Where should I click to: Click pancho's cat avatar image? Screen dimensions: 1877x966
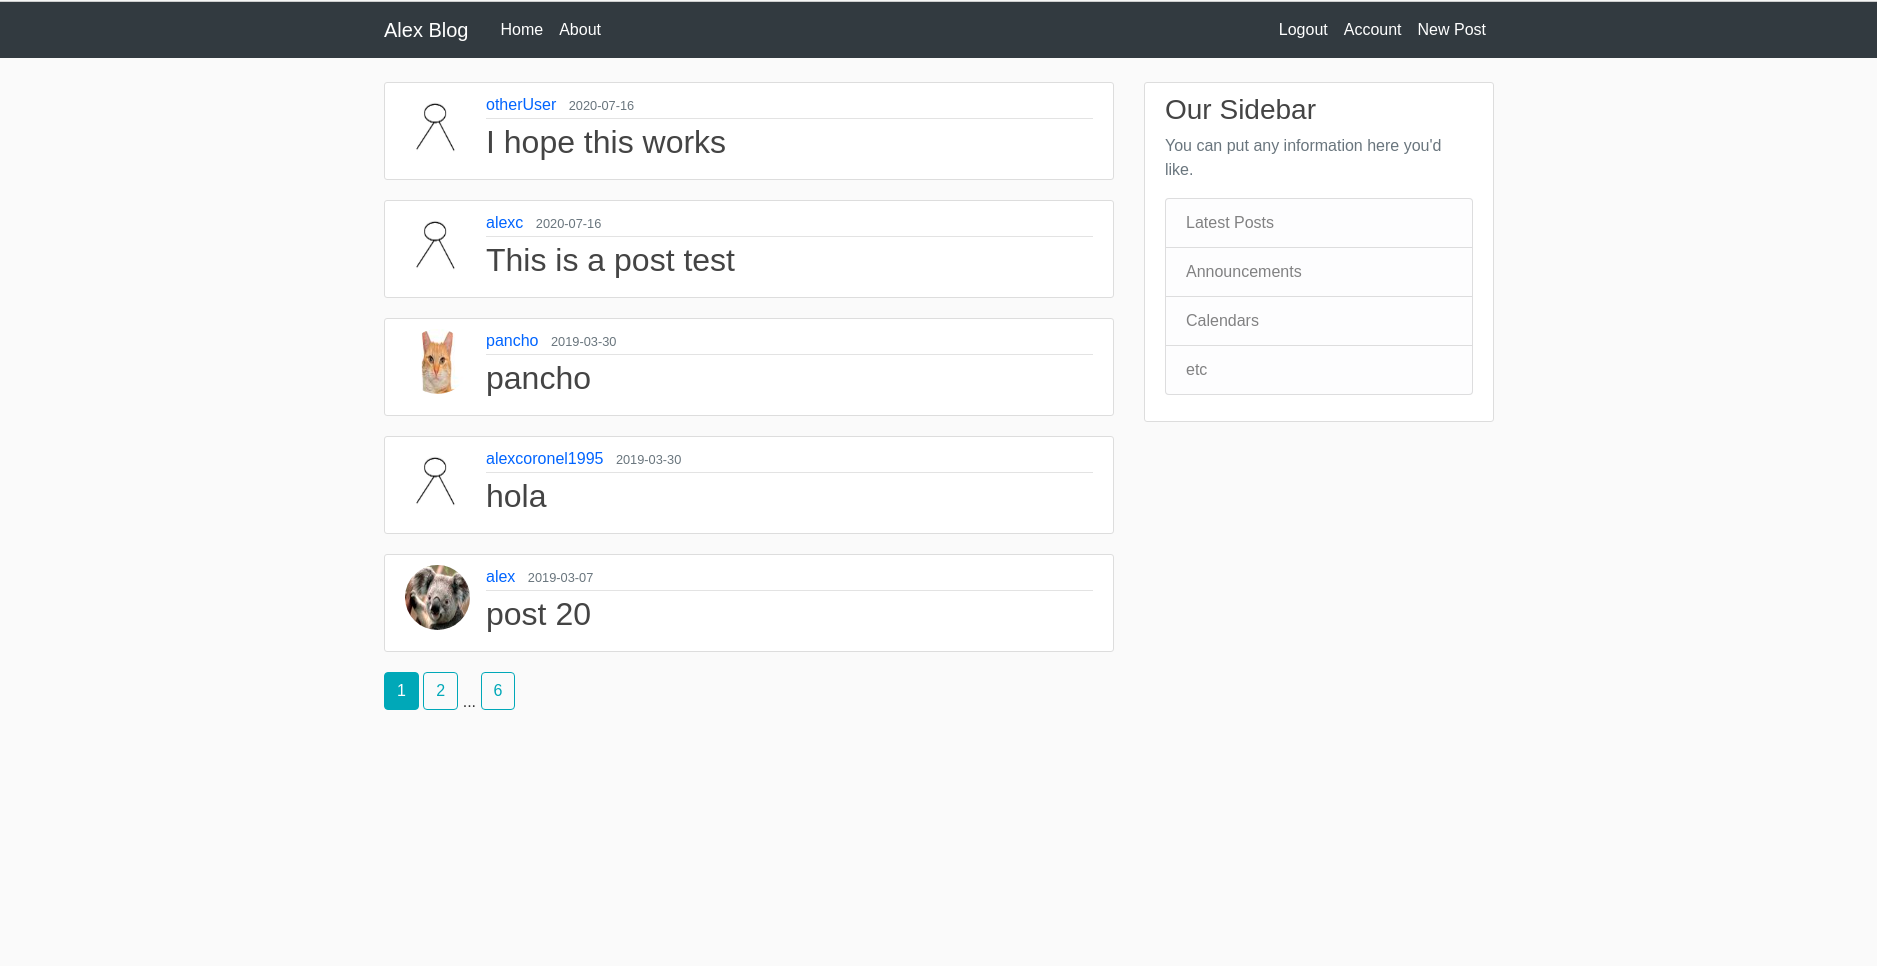click(x=437, y=363)
